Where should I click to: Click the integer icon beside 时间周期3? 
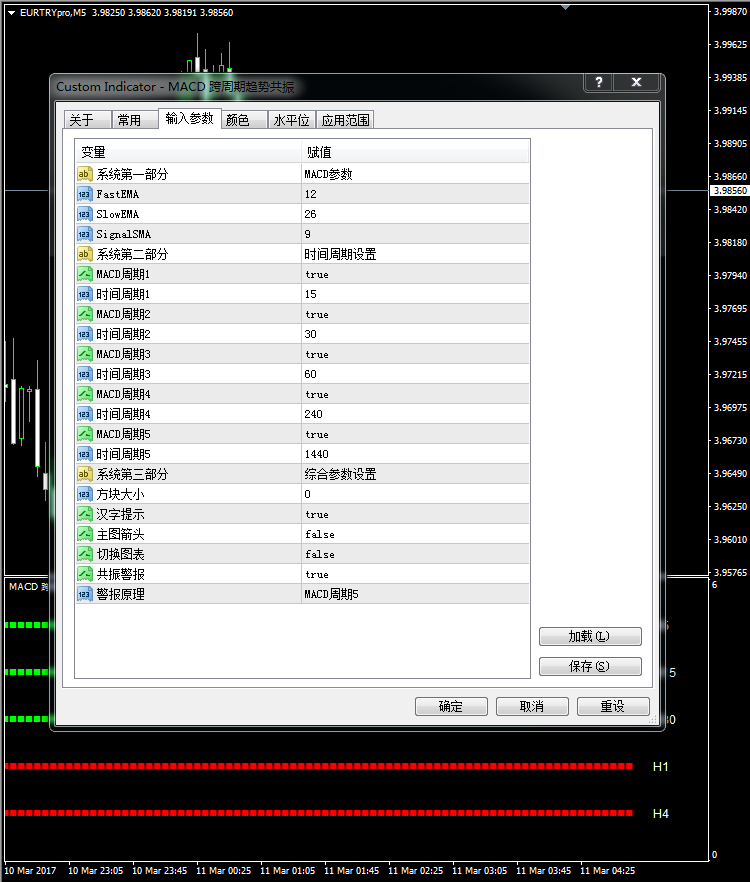tap(84, 374)
